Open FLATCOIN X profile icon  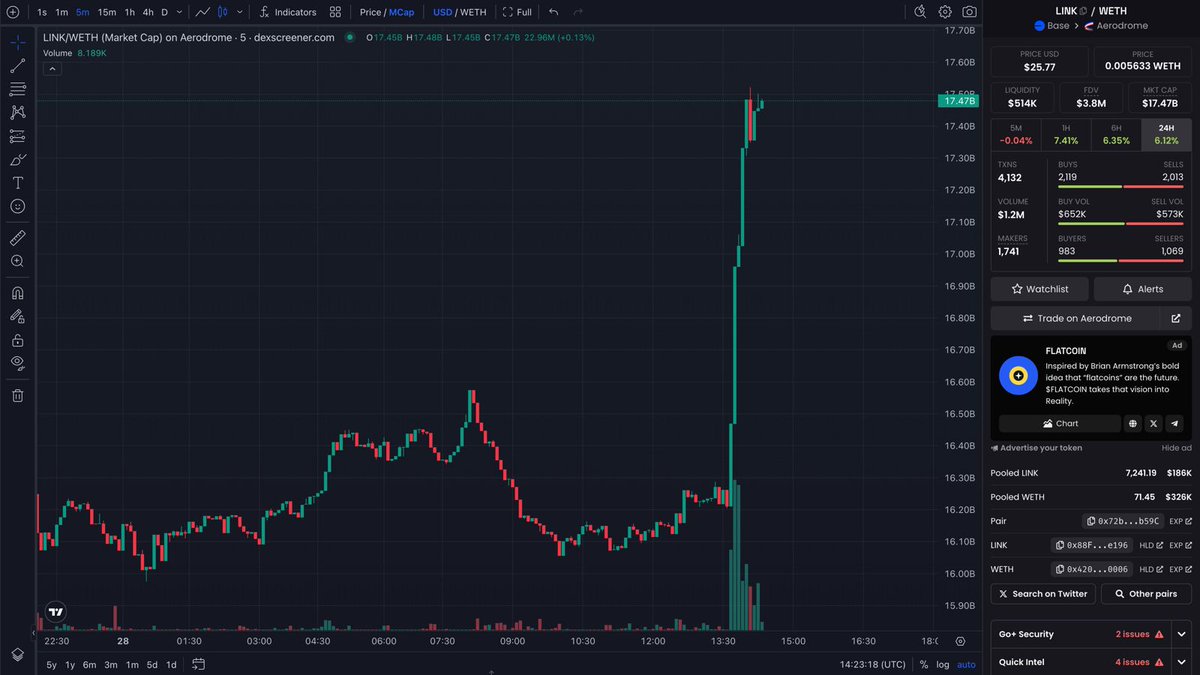1154,424
